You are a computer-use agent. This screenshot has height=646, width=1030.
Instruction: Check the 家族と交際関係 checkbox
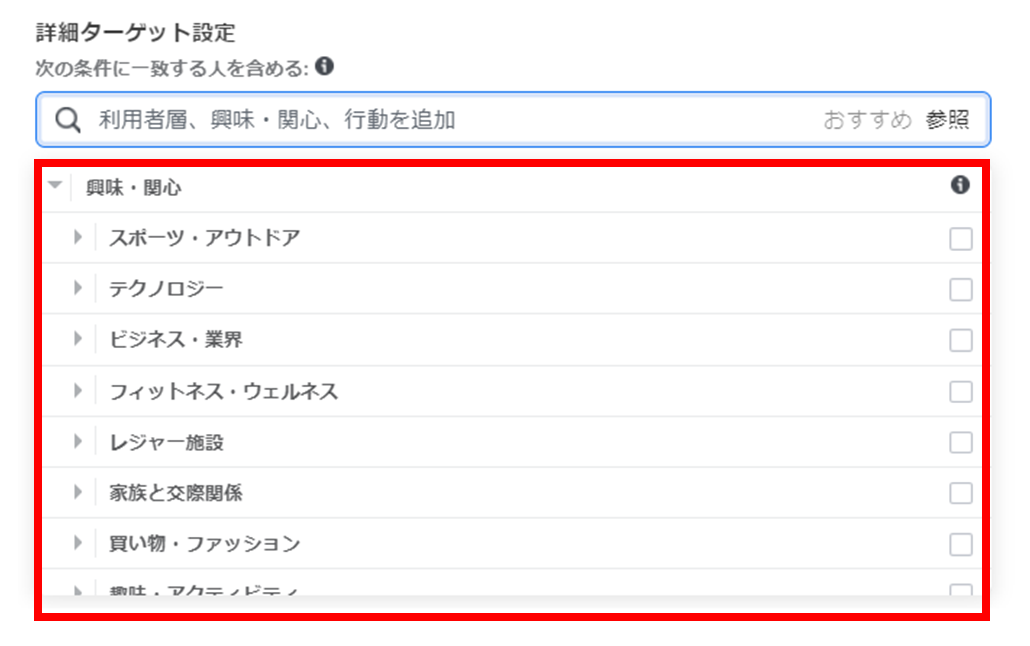(x=961, y=493)
